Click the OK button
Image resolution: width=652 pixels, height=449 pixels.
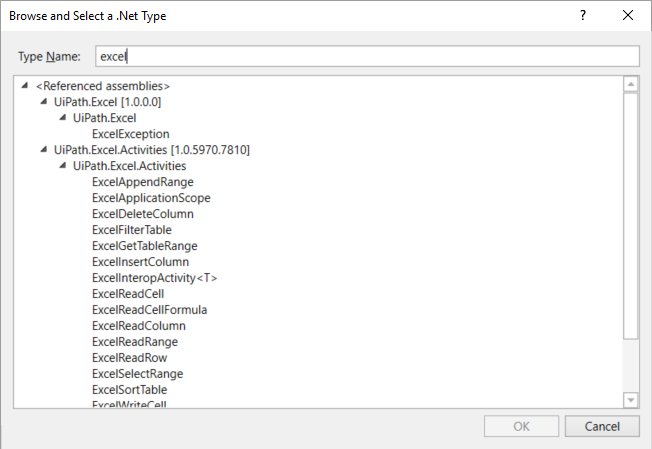point(521,426)
